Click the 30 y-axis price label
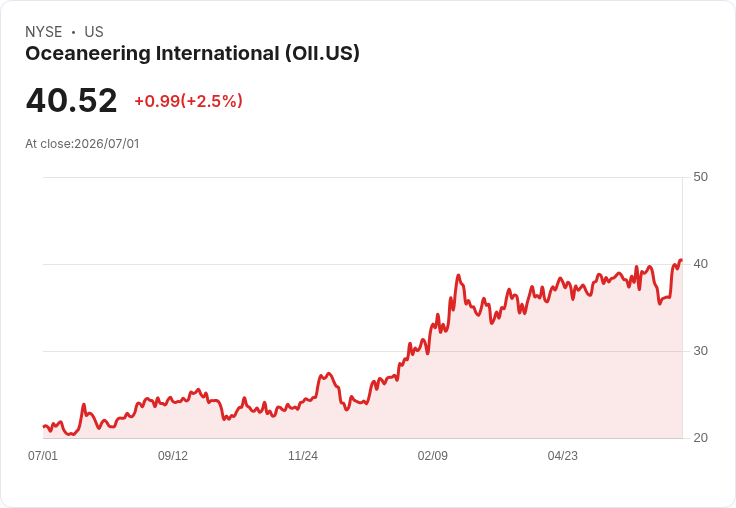This screenshot has height=508, width=736. pyautogui.click(x=700, y=351)
